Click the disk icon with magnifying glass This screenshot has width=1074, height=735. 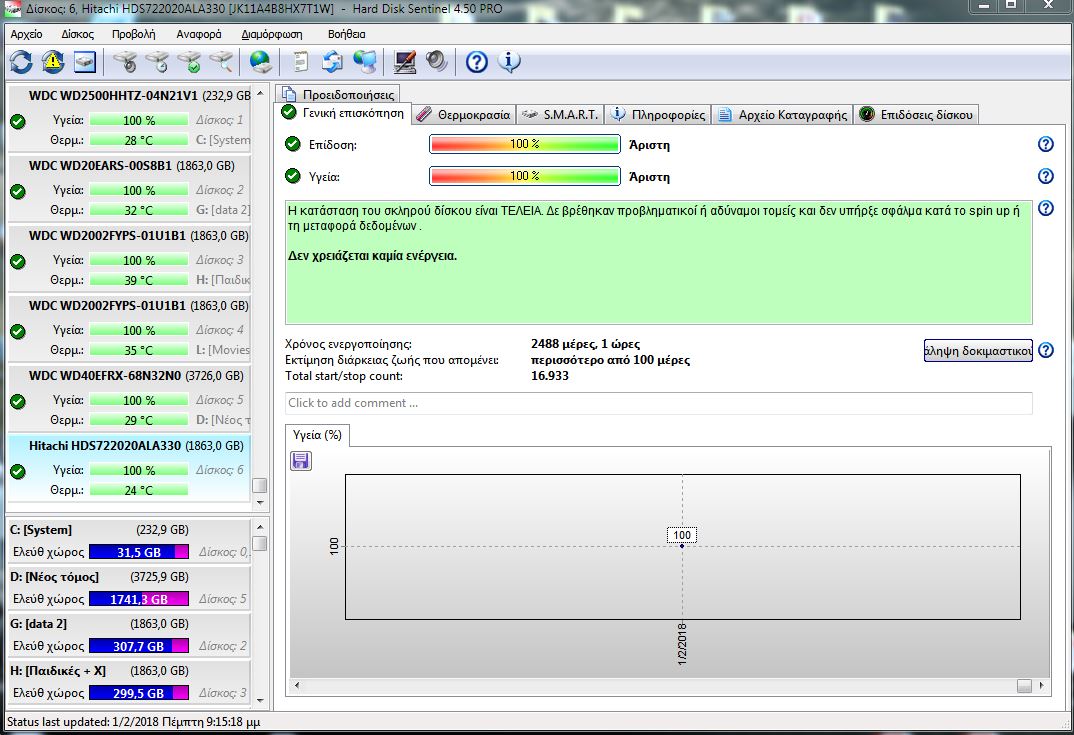click(x=221, y=62)
